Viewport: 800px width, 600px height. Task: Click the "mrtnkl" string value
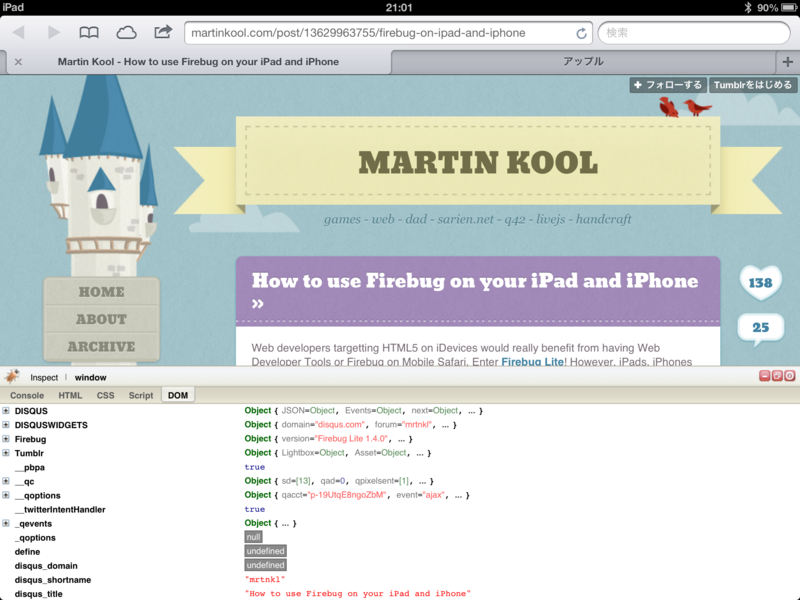coord(265,580)
